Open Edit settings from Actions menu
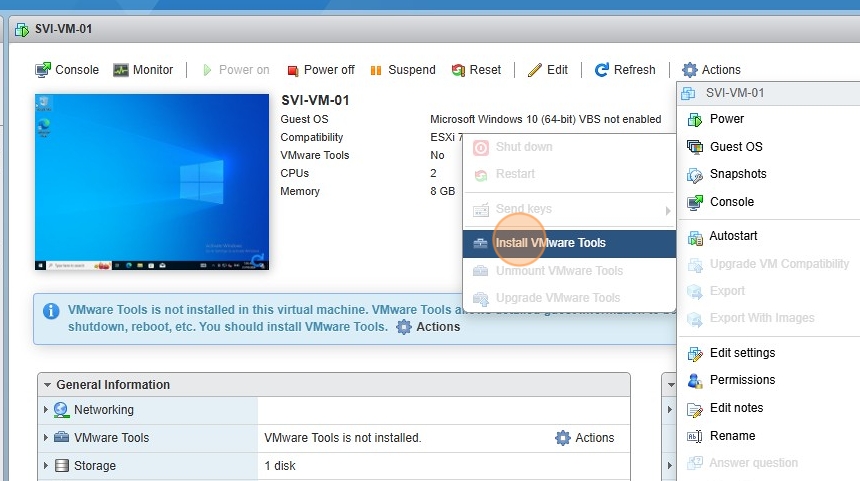860x481 pixels. 769,353
